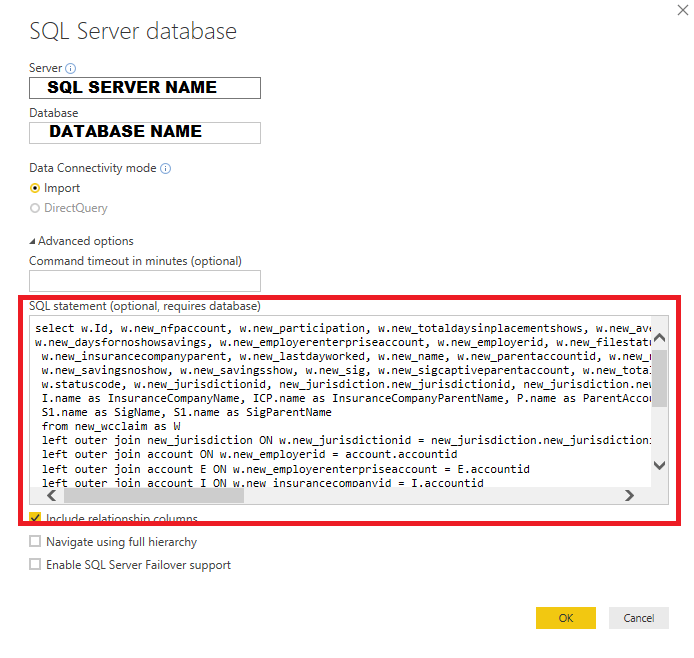Screen dimensions: 694x658
Task: Click the line joining account E
Action: [x=286, y=469]
